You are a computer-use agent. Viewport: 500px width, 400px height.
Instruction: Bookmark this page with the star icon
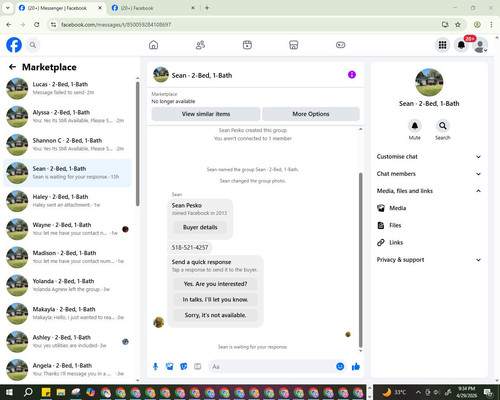458,24
